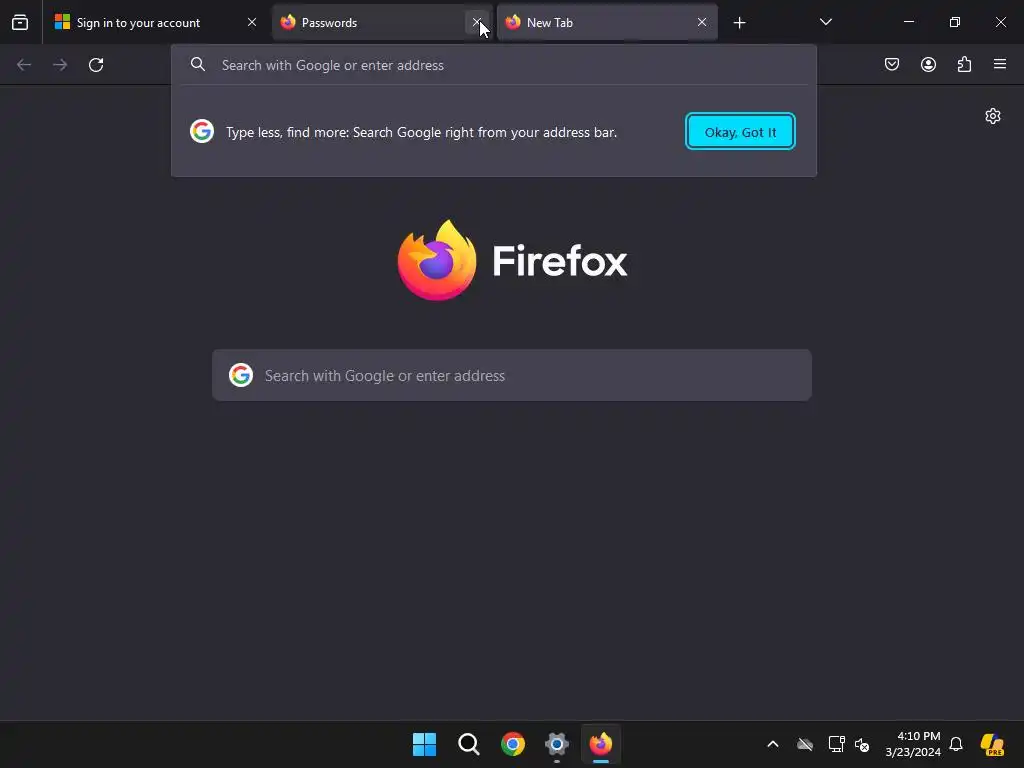Screen dimensions: 1024x768
Task: Open the muted volume tray icon
Action: 862,744
